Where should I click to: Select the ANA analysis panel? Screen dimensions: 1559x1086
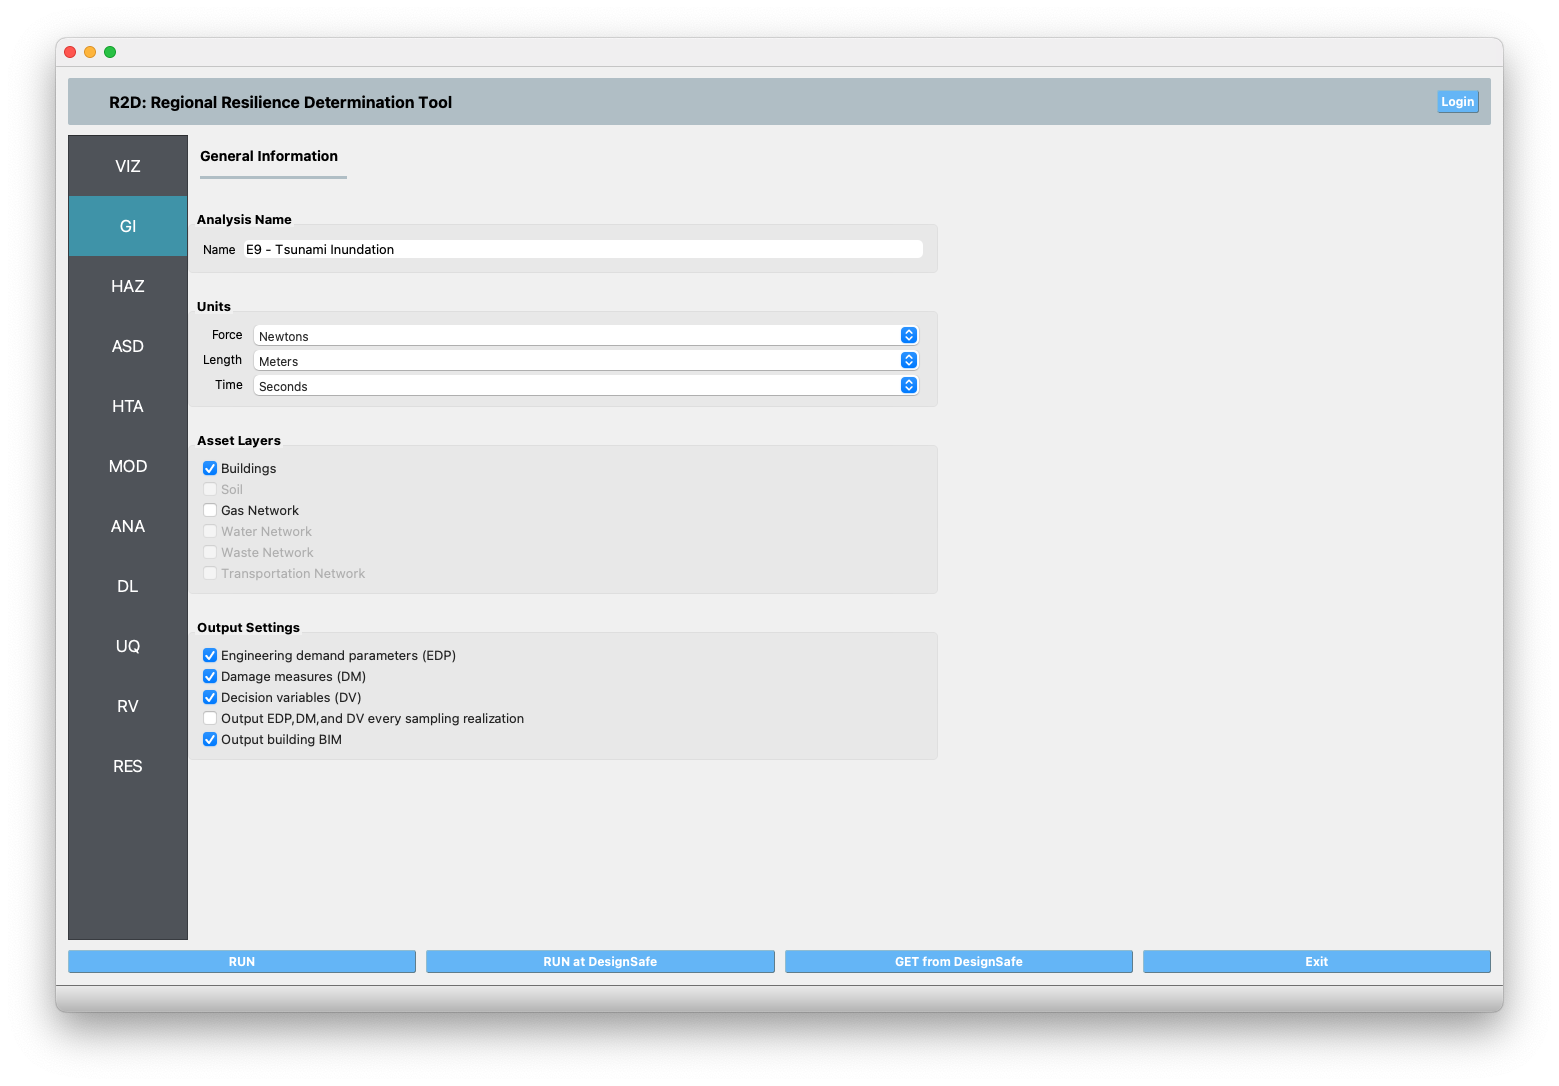click(127, 526)
